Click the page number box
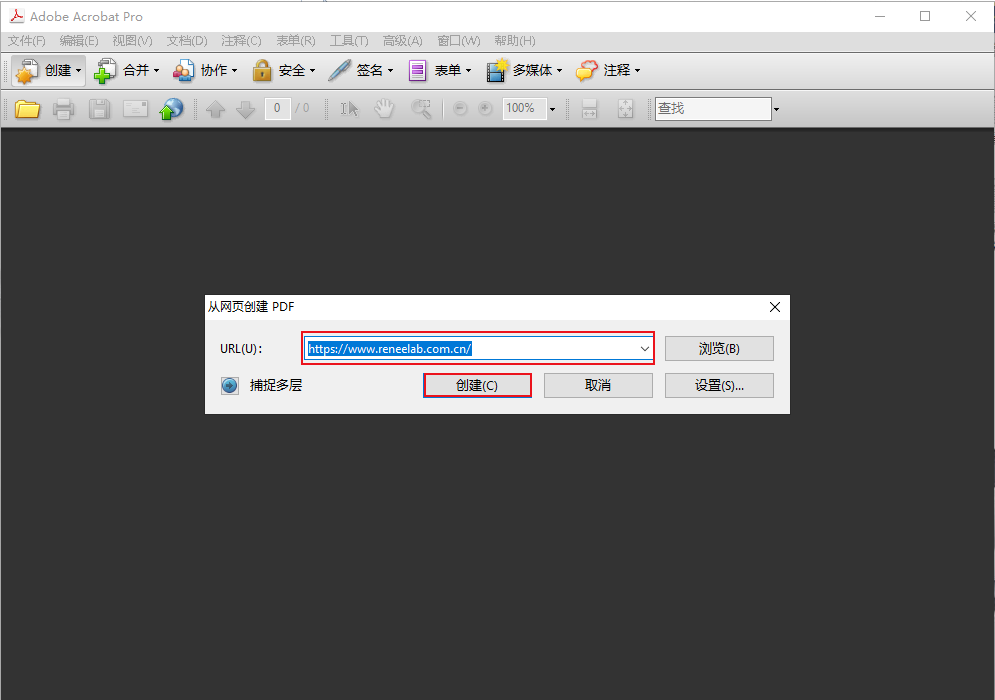 pyautogui.click(x=277, y=109)
